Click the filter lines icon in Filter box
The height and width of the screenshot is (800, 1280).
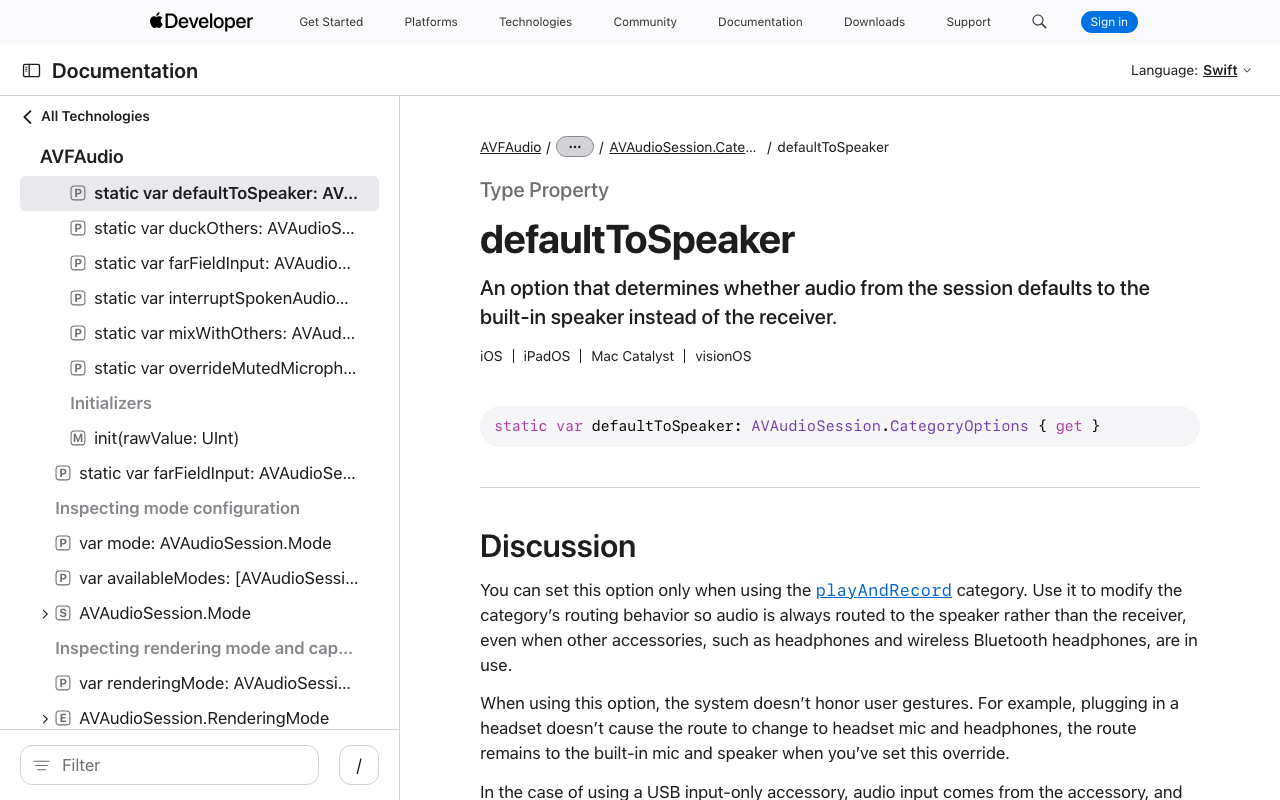pyautogui.click(x=41, y=765)
